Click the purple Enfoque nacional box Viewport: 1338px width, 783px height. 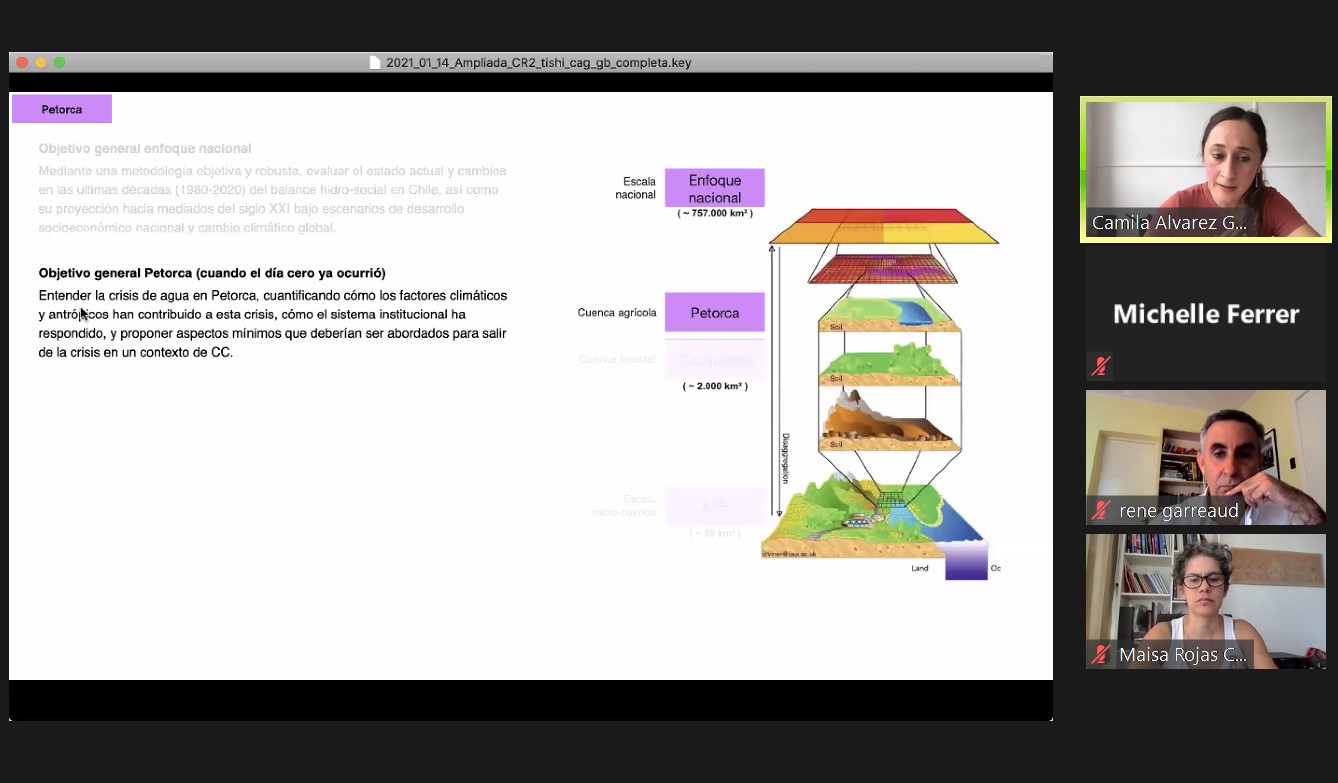[x=714, y=188]
